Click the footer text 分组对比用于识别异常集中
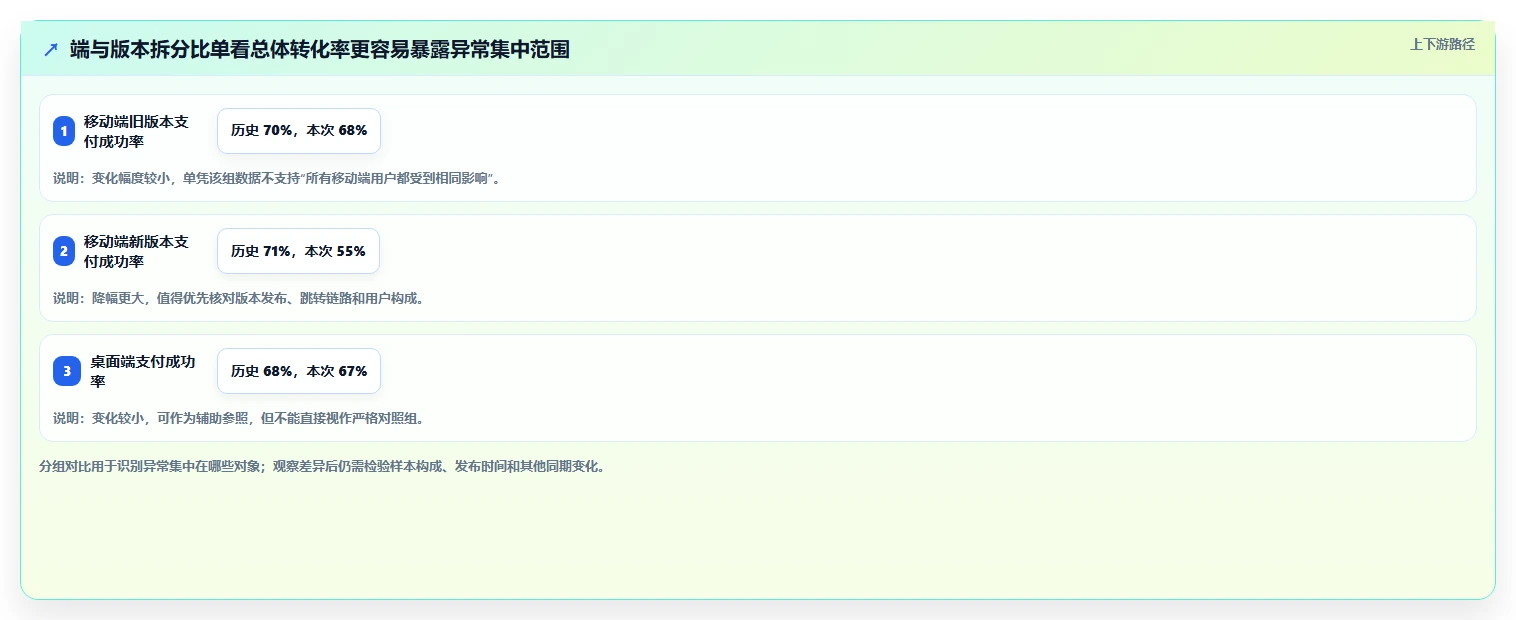This screenshot has height=620, width=1516. (322, 466)
